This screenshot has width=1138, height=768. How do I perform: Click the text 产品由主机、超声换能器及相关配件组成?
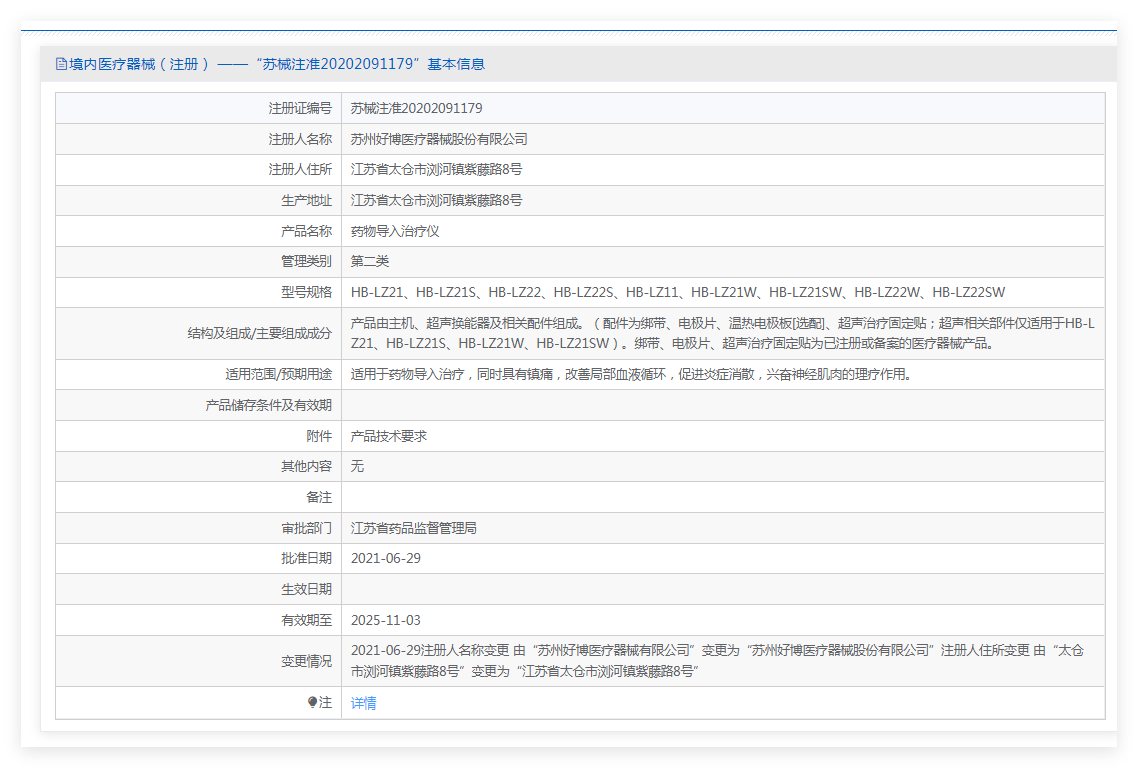coord(466,323)
